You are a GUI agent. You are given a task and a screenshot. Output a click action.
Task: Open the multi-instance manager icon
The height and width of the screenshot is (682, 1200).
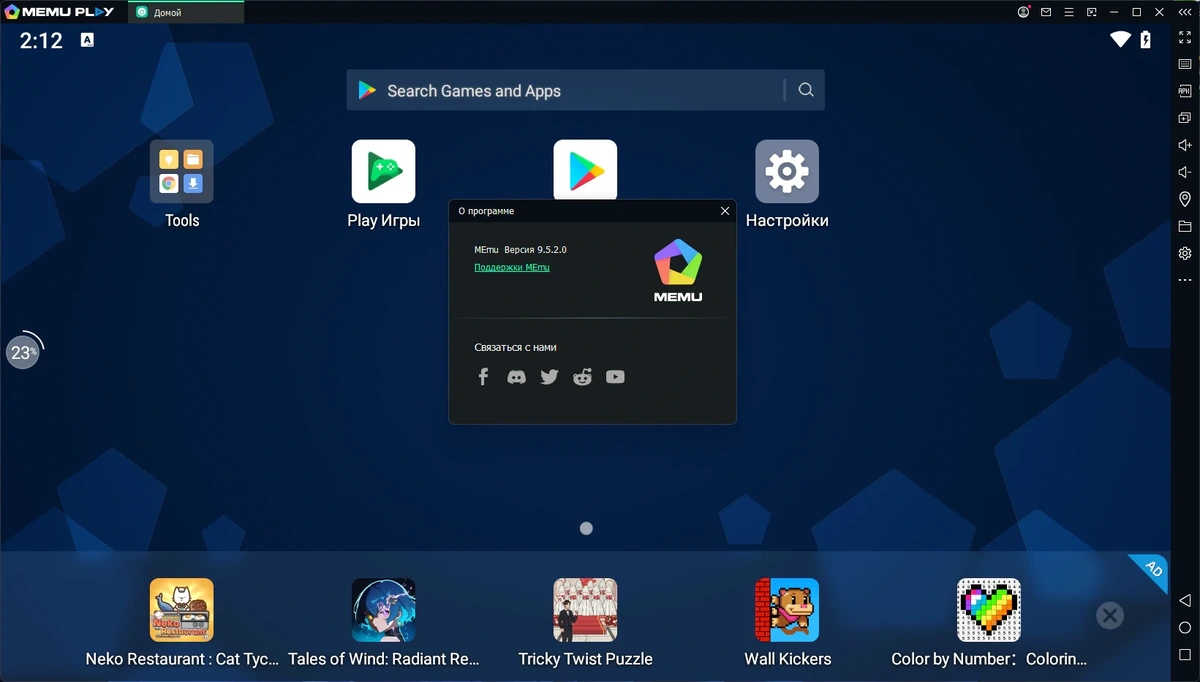(x=1185, y=118)
